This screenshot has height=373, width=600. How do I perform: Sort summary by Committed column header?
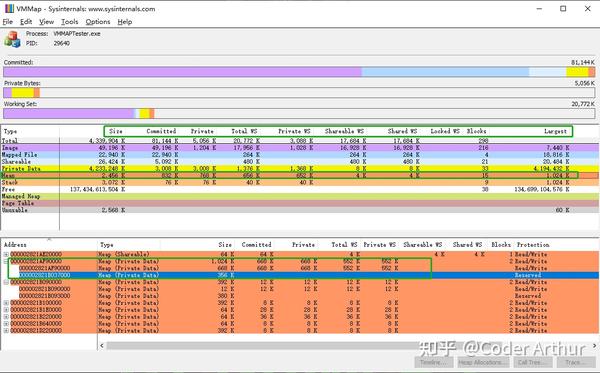click(x=161, y=131)
